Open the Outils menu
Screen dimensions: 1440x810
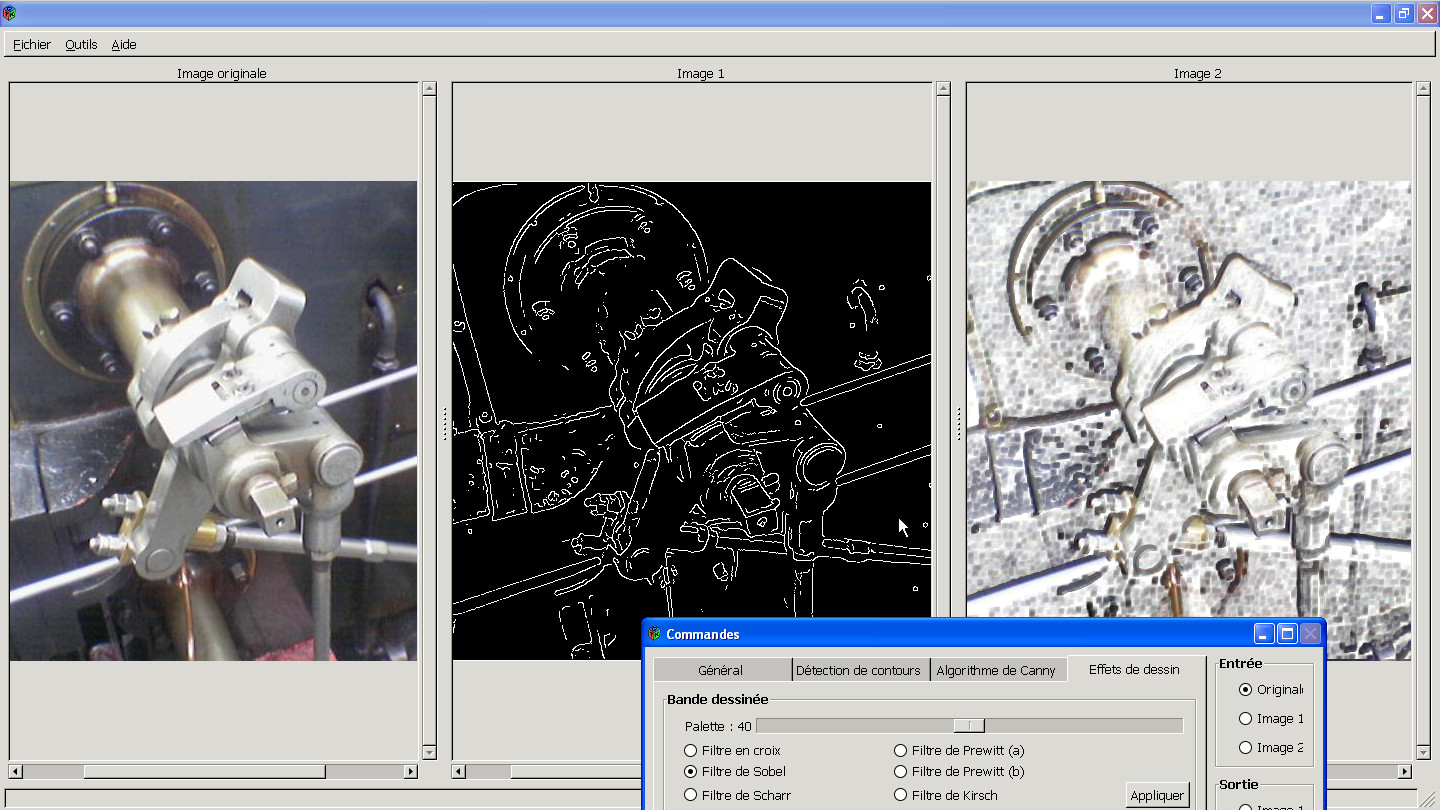tap(81, 44)
